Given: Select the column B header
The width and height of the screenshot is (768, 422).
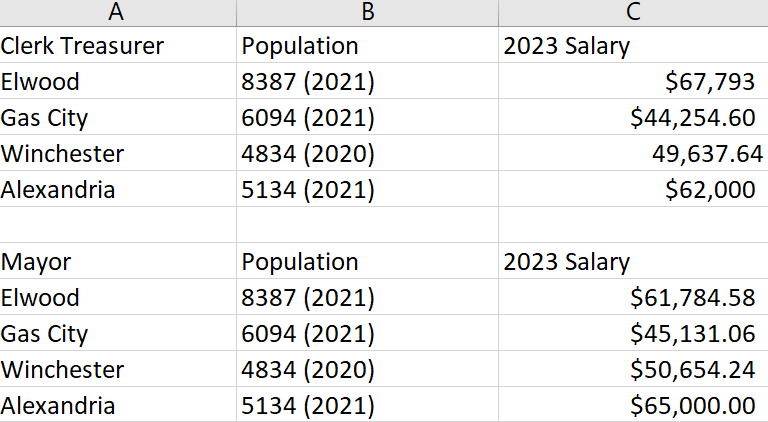Looking at the screenshot, I should click(367, 12).
